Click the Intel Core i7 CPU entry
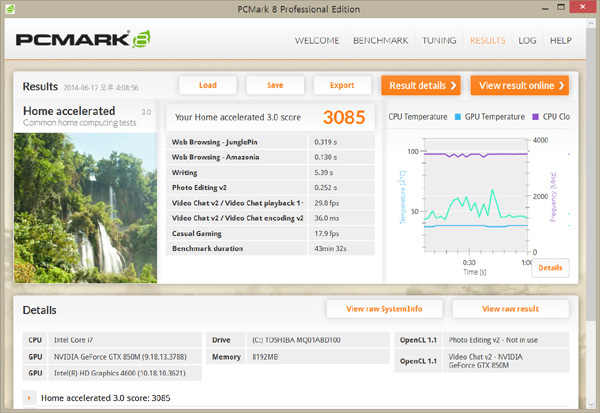The image size is (600, 413). 125,340
